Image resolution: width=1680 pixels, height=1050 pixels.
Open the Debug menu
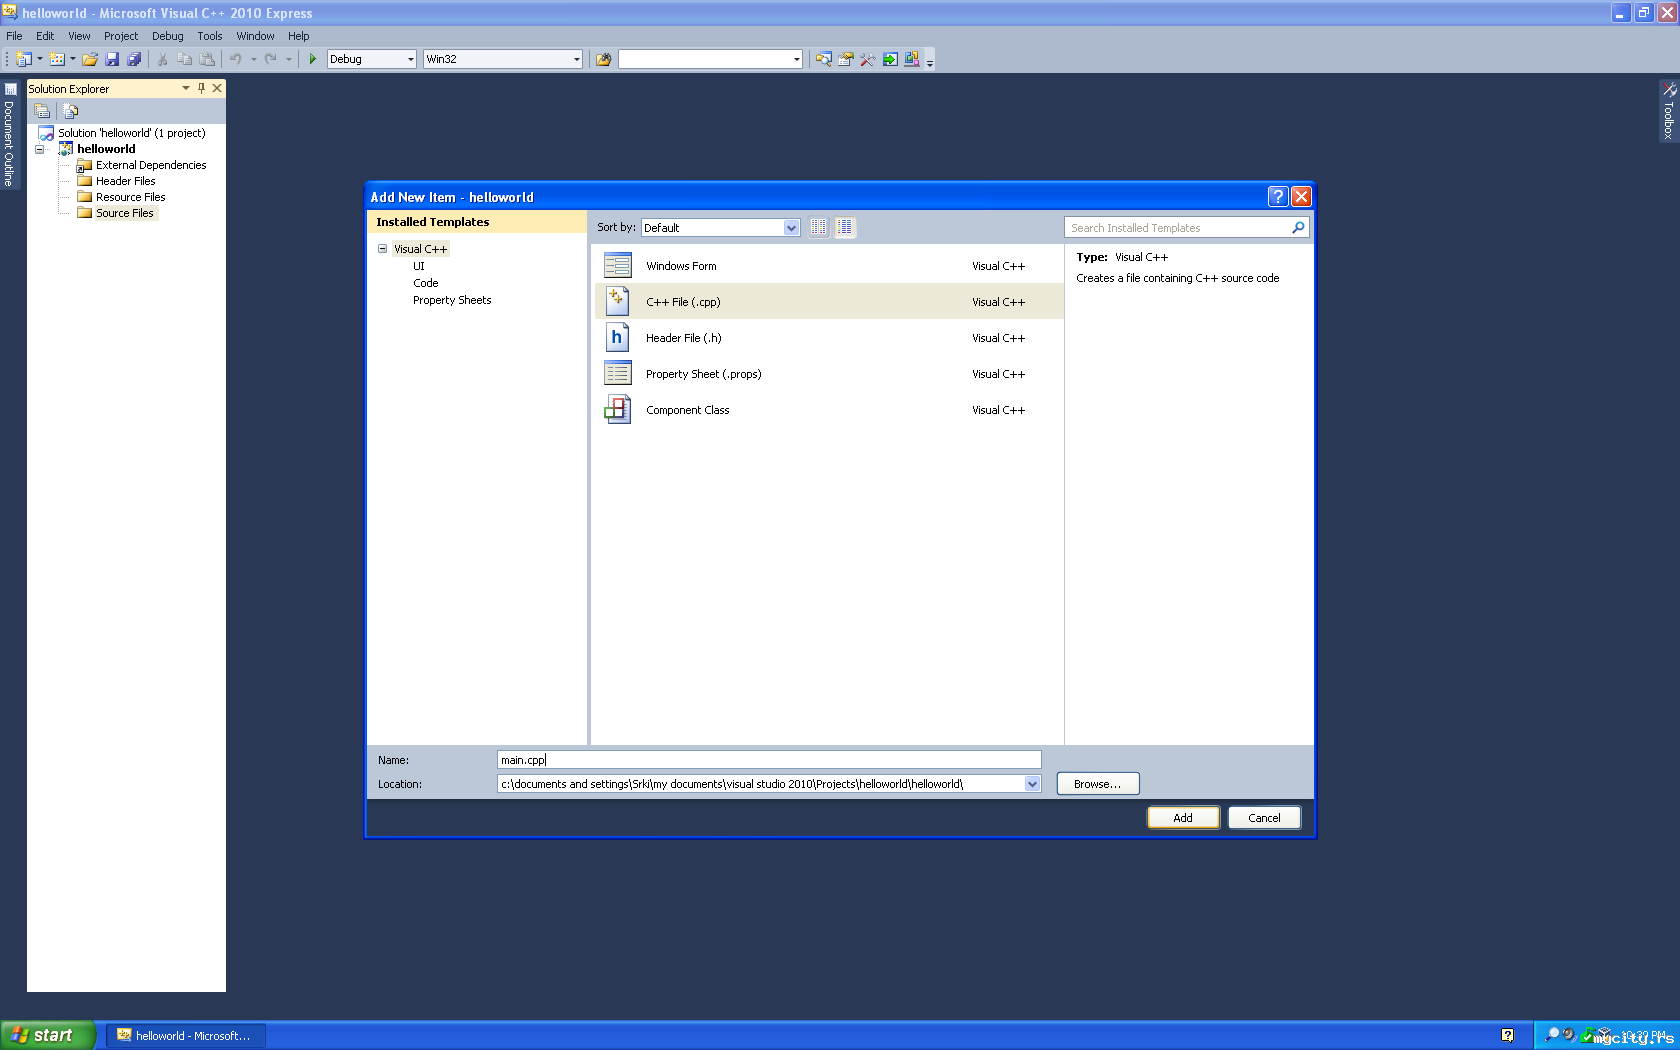[168, 36]
